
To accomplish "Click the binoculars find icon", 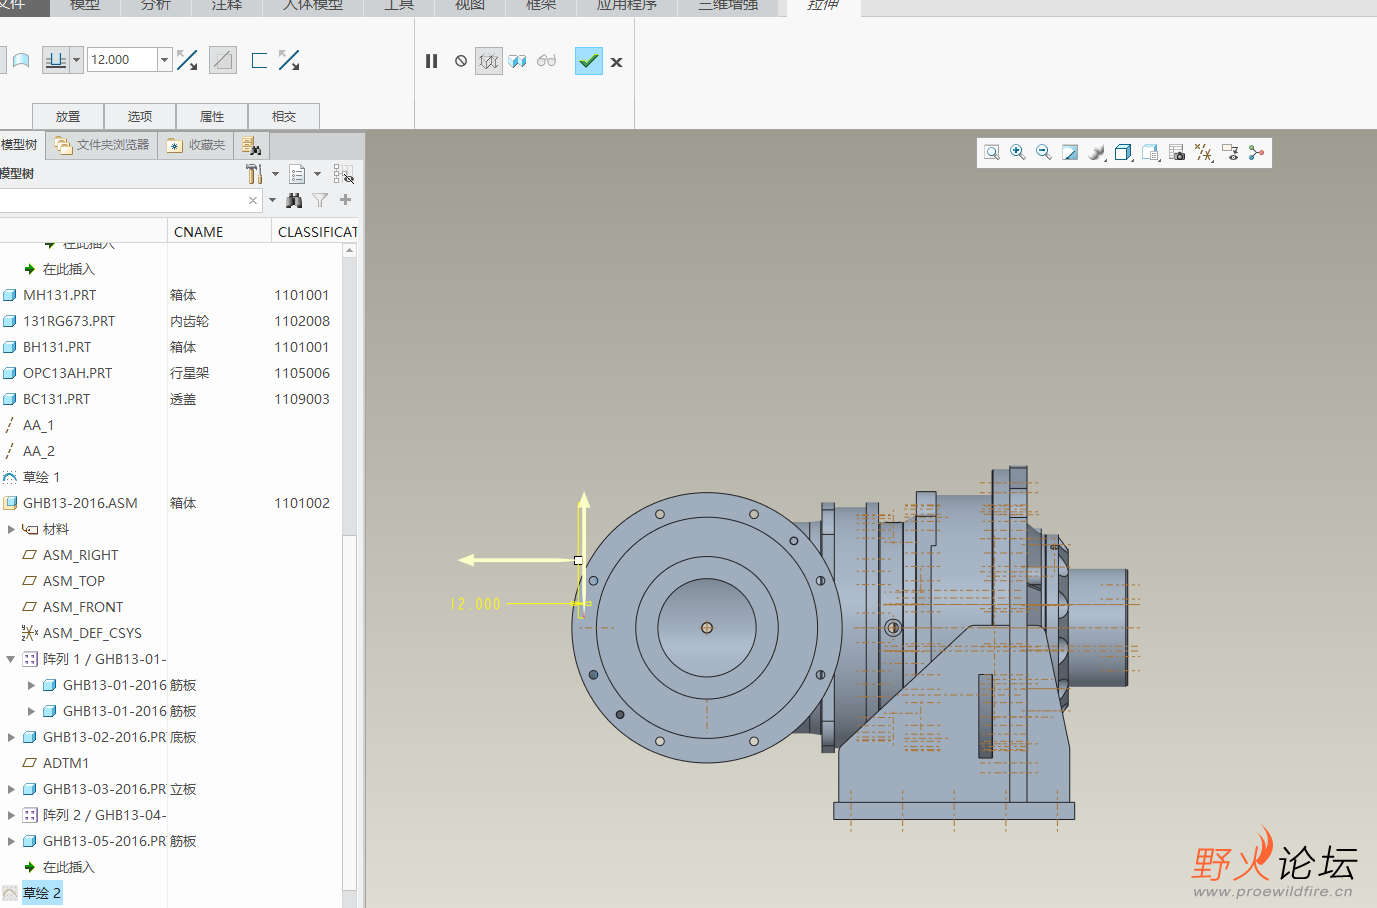I will point(294,201).
